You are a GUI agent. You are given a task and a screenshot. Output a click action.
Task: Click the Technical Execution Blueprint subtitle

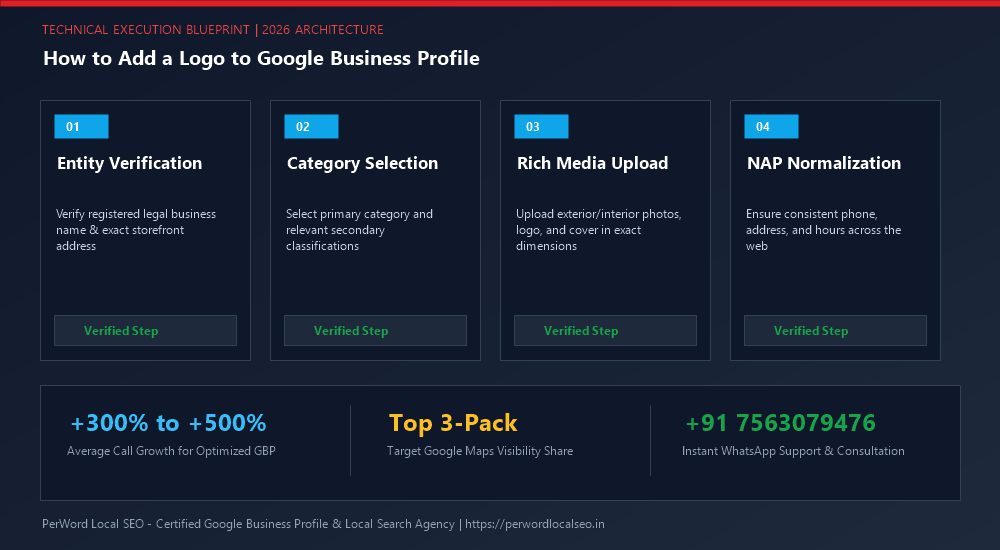(212, 29)
